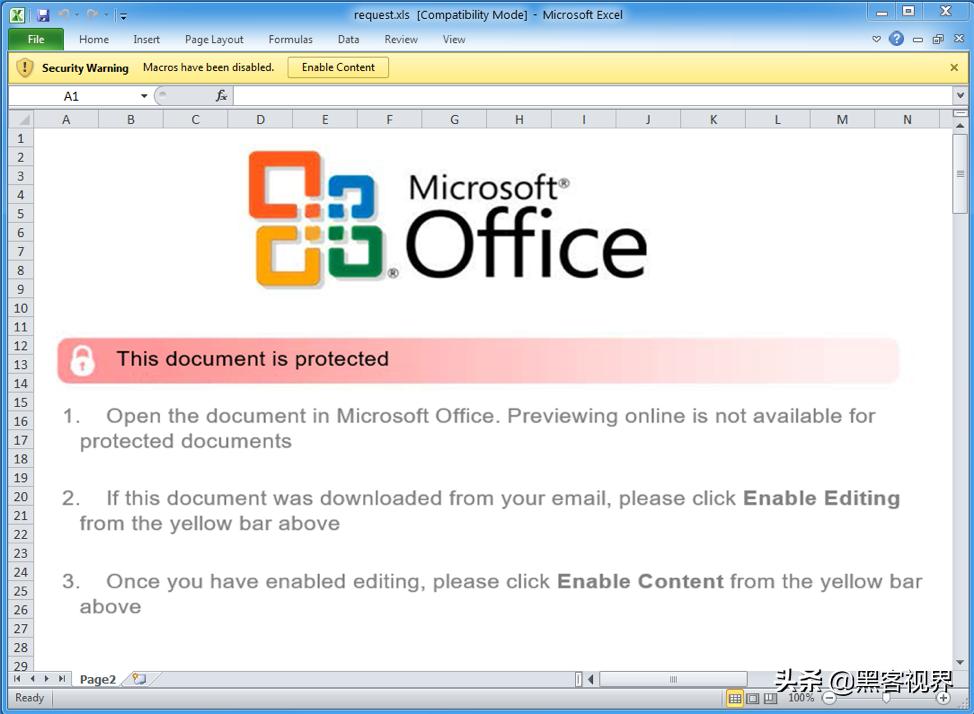Switch to Page Layout view in status bar
The width and height of the screenshot is (974, 714).
point(752,698)
